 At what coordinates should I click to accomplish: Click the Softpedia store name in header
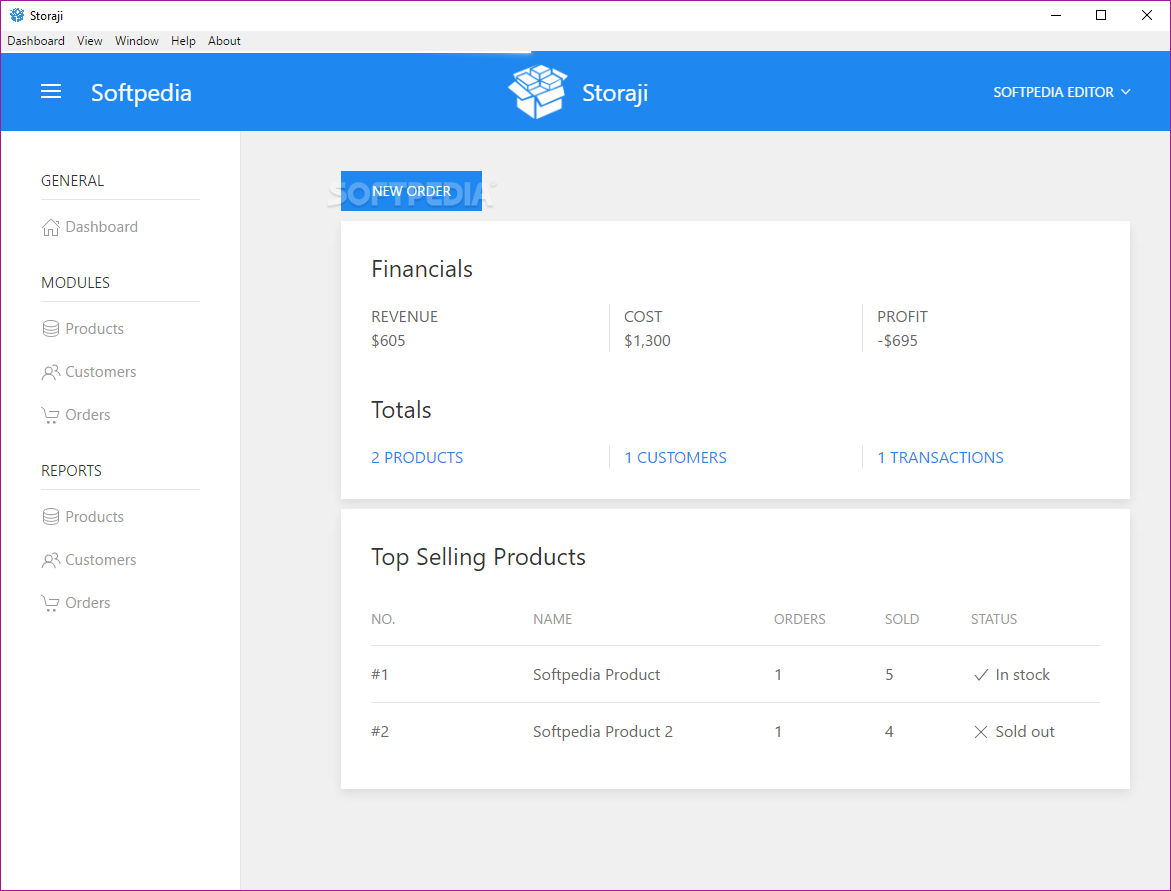point(141,93)
